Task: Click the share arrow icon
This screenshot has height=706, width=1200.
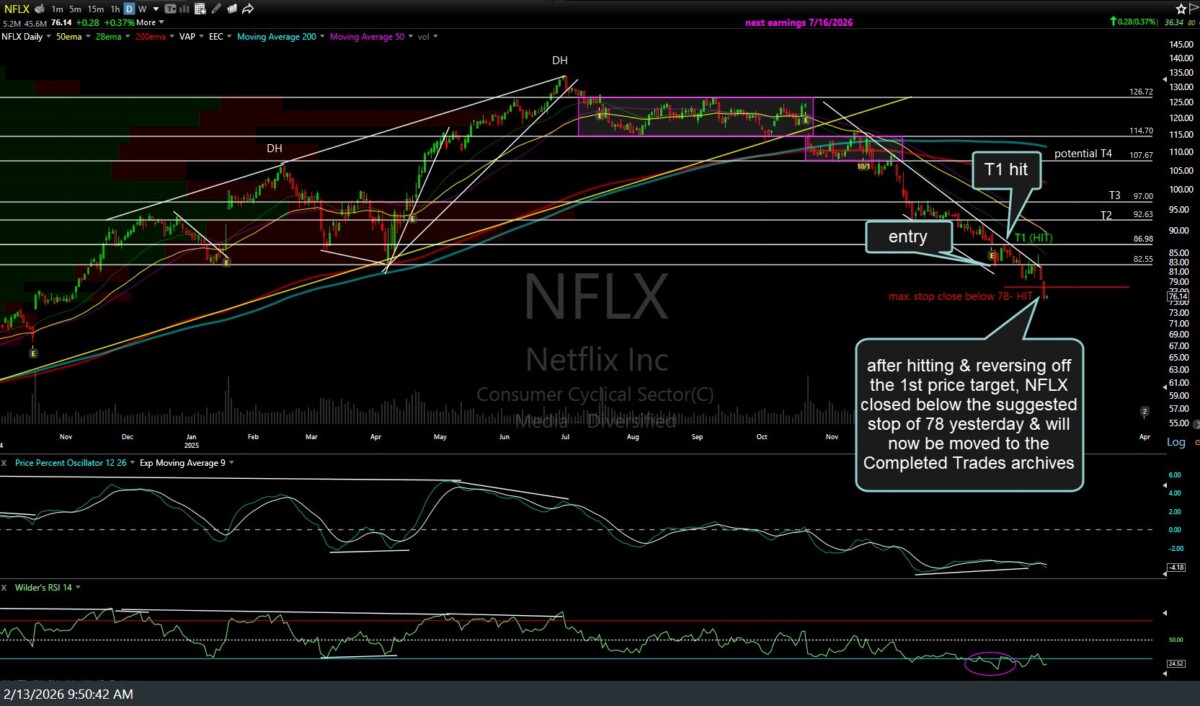Action: [247, 9]
